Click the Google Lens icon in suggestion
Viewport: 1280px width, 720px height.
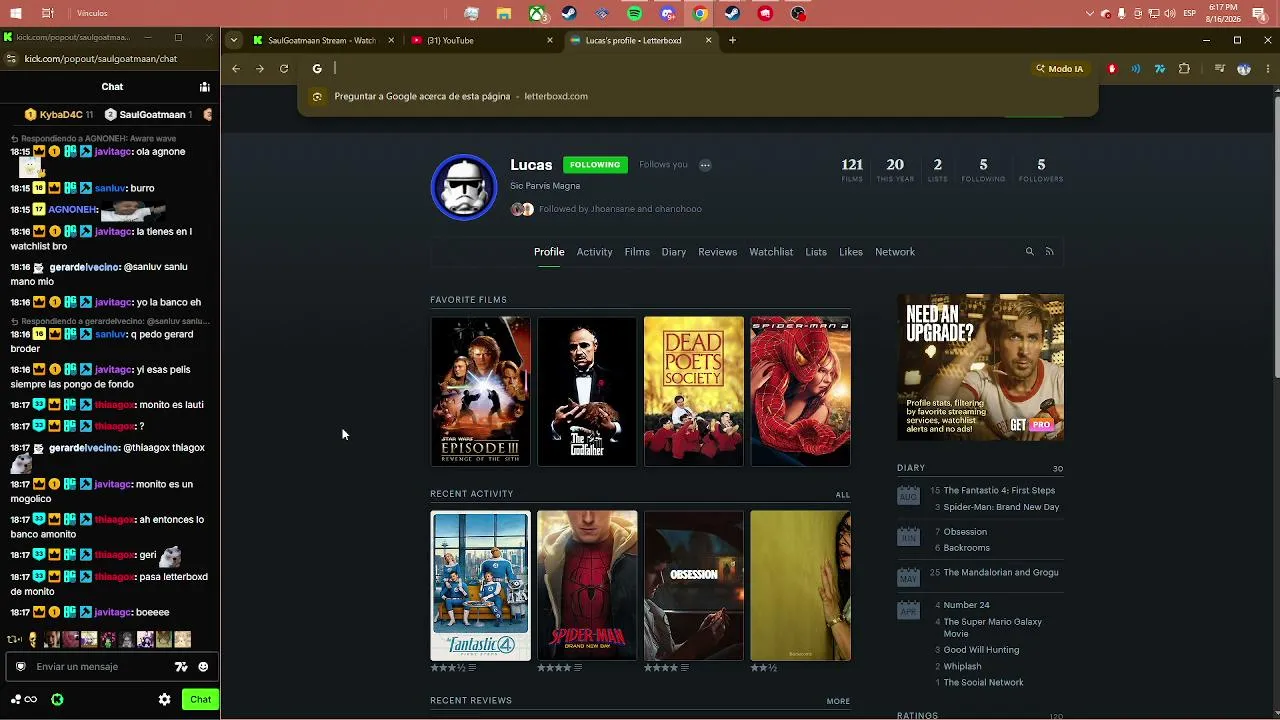[317, 97]
